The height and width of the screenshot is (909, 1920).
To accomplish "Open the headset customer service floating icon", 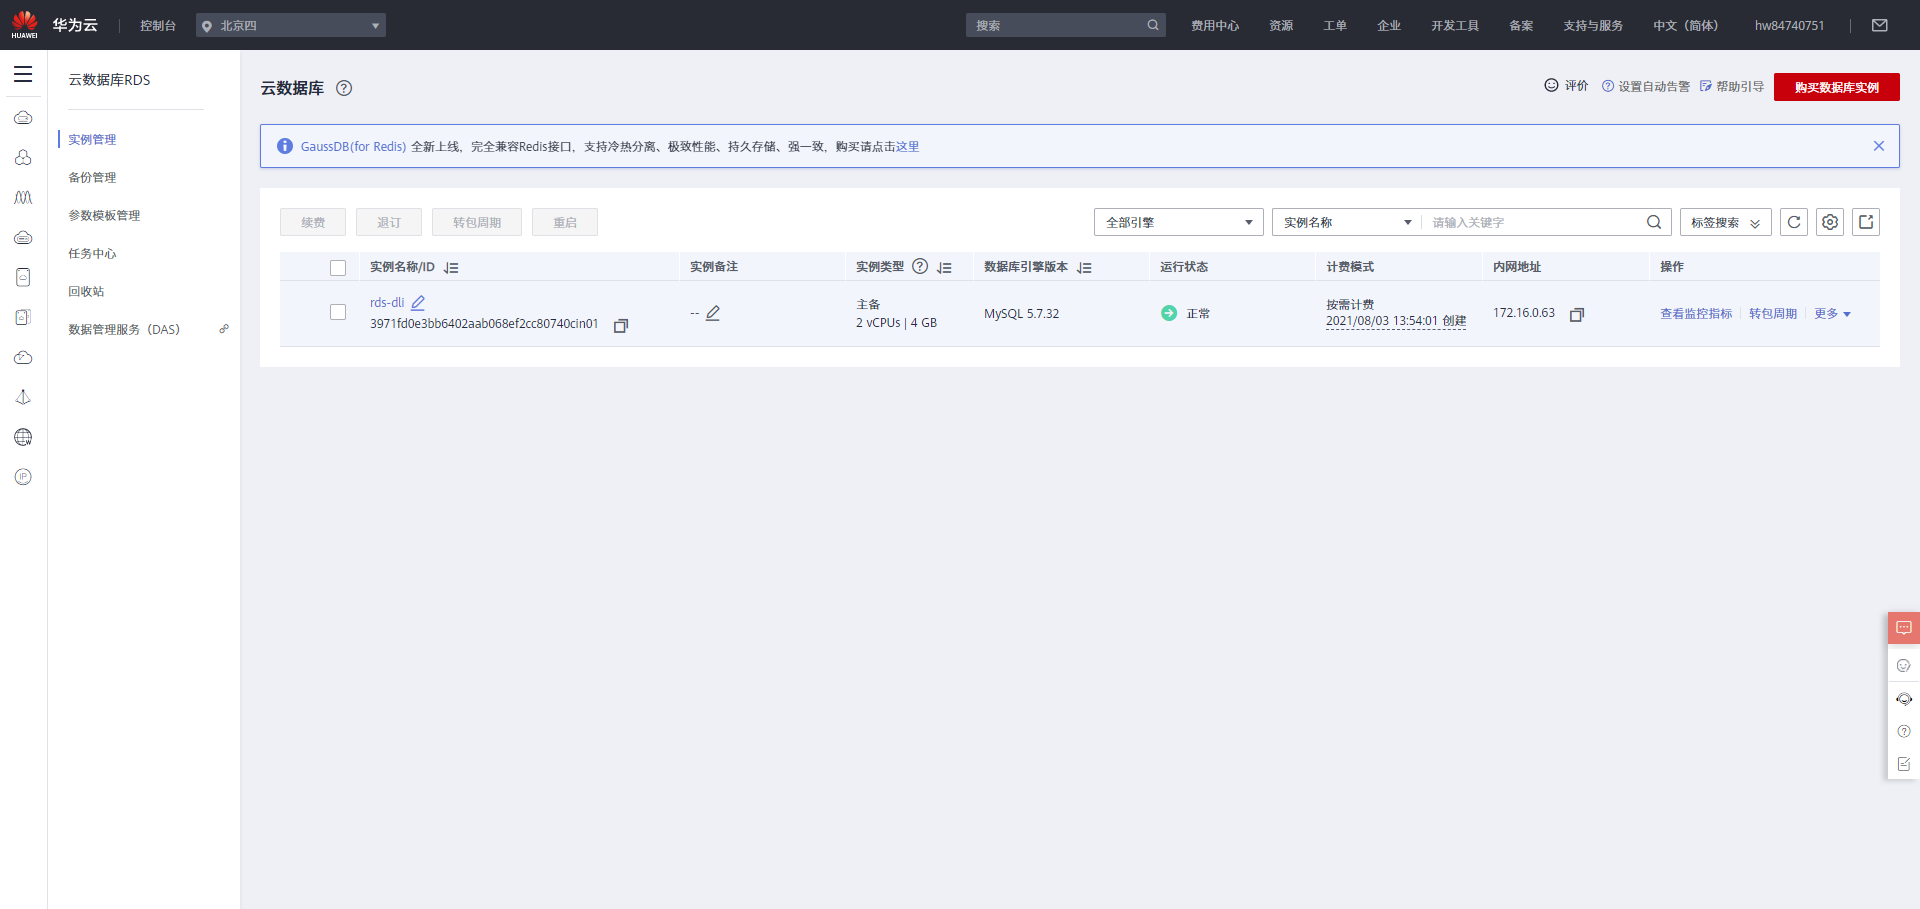I will [1904, 699].
